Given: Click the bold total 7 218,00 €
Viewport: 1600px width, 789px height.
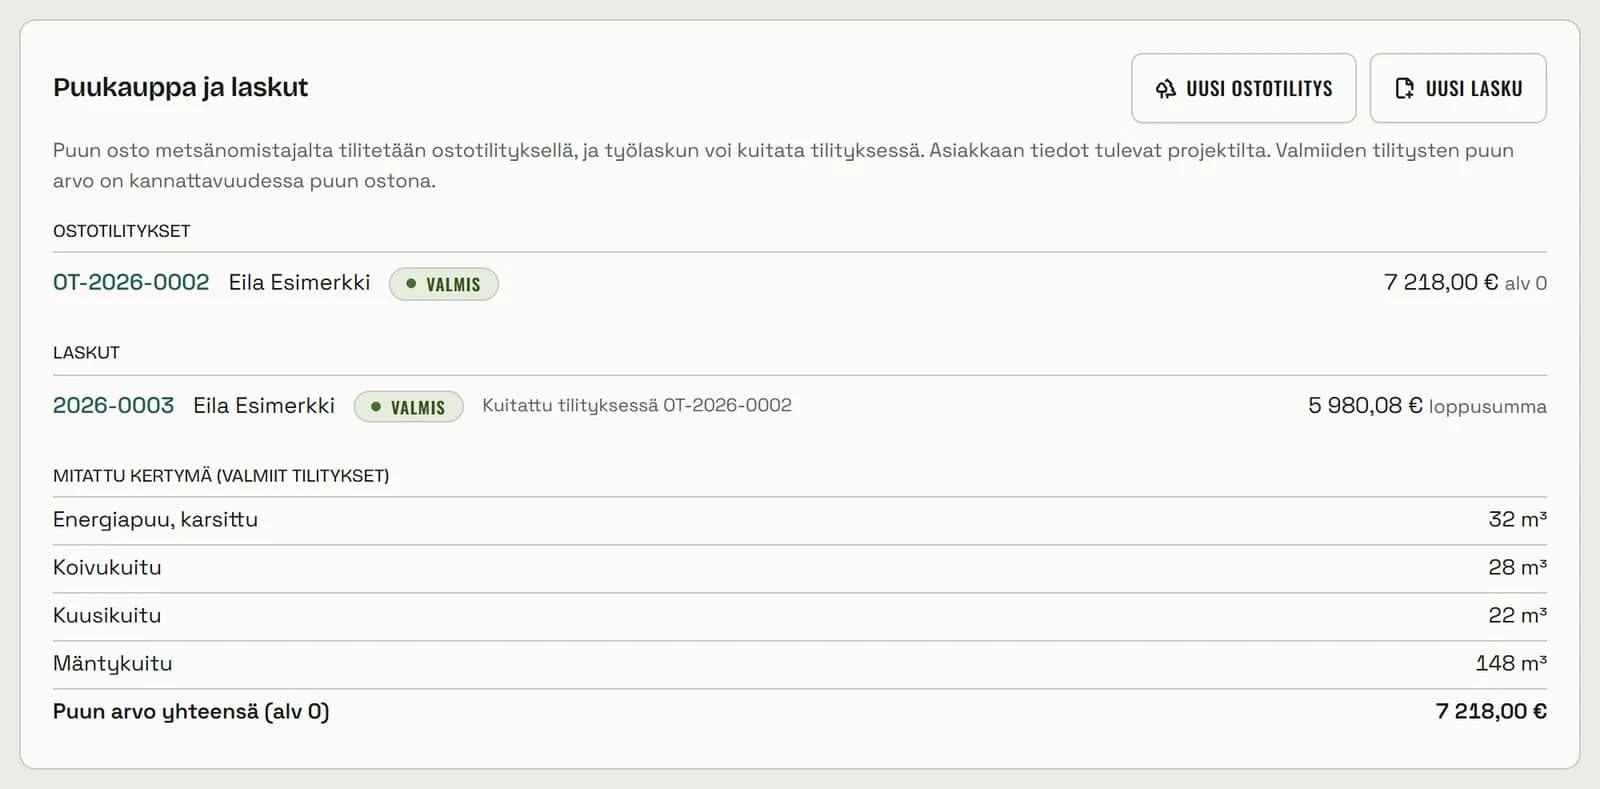Looking at the screenshot, I should [x=1491, y=711].
